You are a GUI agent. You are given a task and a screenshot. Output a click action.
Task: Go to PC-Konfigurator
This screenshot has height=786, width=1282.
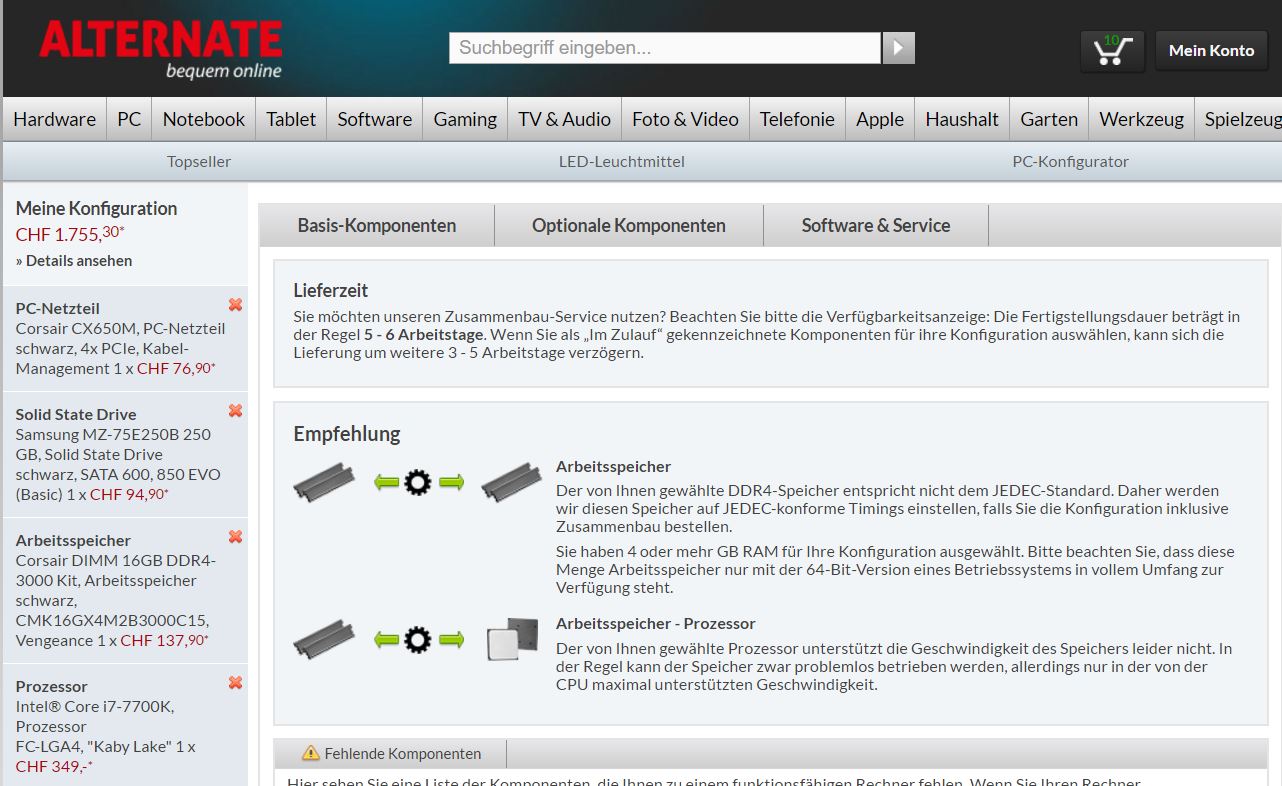(x=1070, y=161)
